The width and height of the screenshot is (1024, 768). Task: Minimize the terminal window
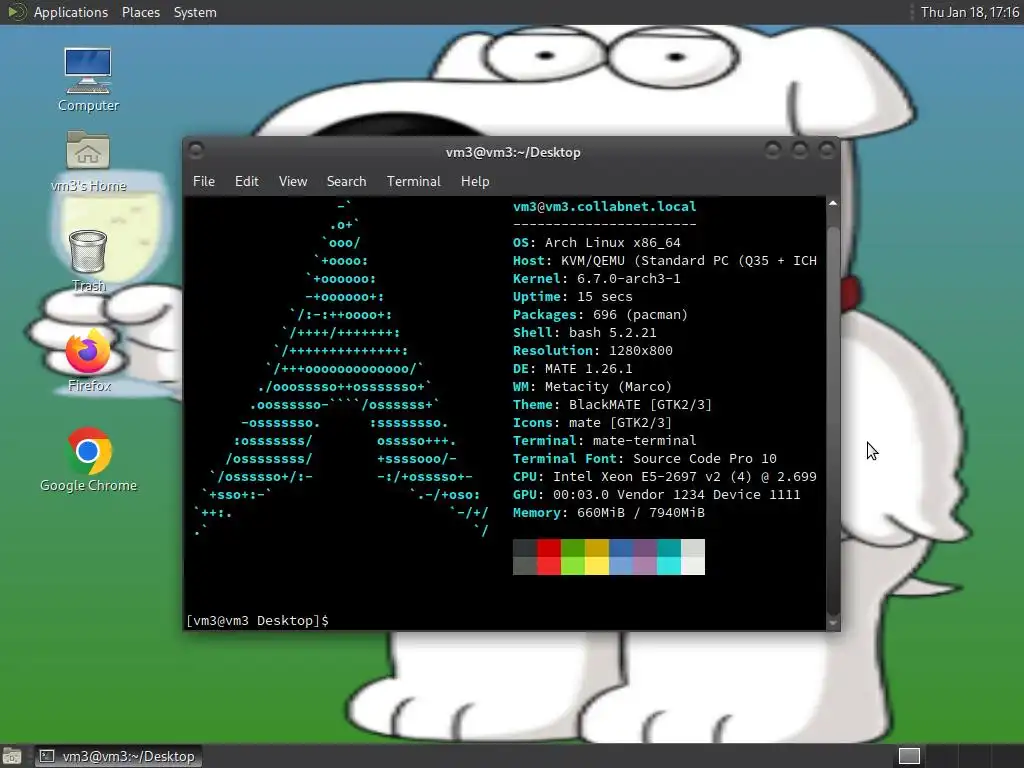773,151
